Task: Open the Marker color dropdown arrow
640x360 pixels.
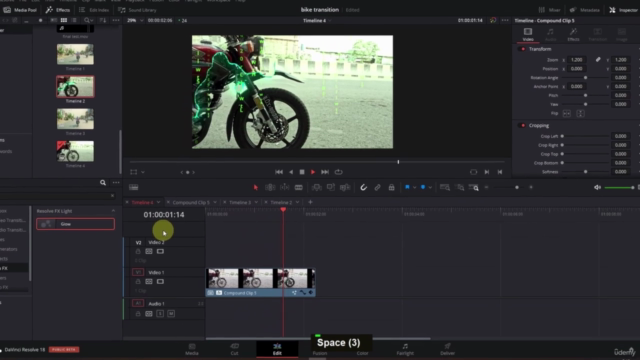Action: tap(430, 188)
